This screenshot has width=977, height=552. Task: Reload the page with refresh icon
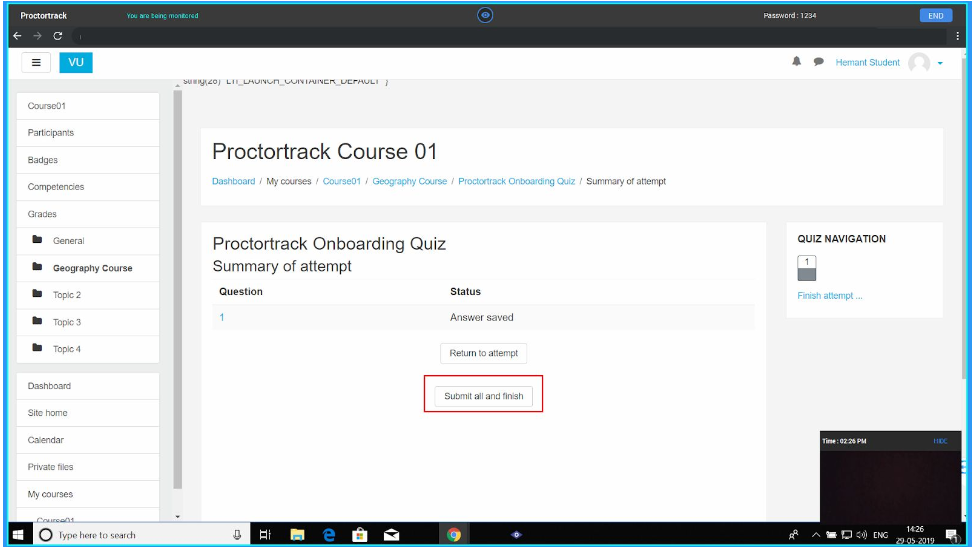click(57, 36)
